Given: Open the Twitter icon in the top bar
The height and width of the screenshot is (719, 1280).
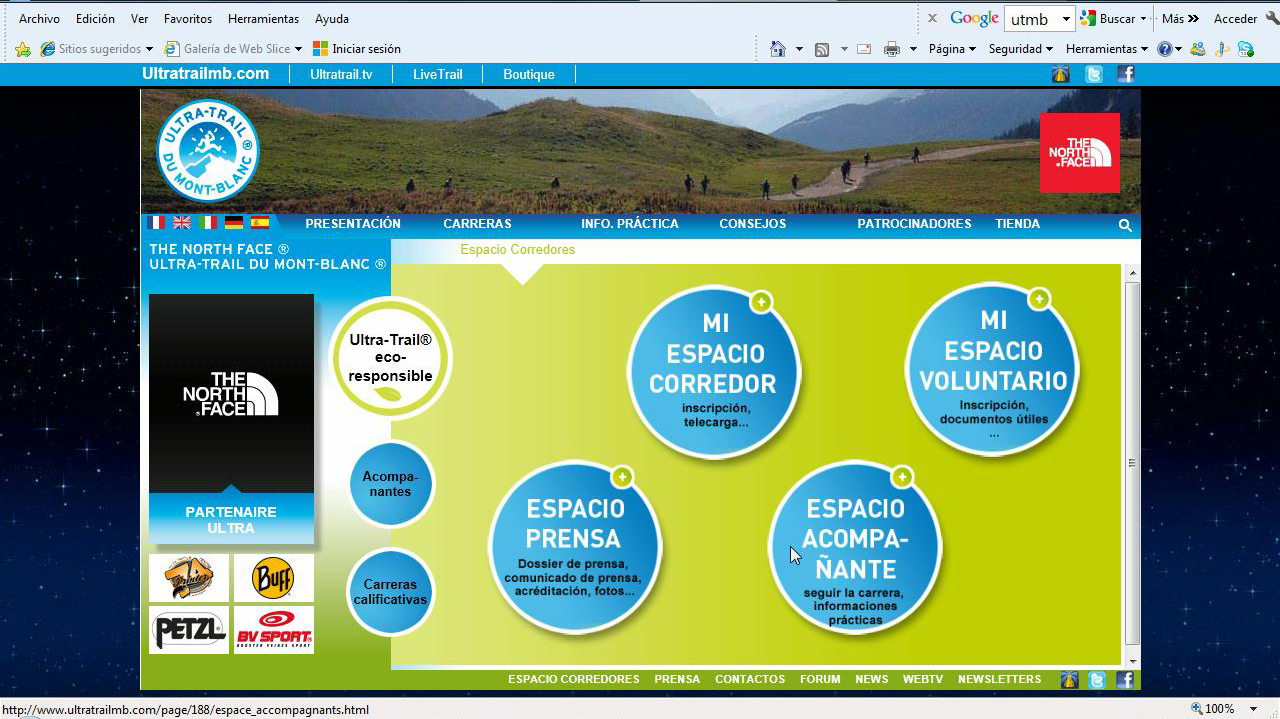Looking at the screenshot, I should pyautogui.click(x=1094, y=74).
